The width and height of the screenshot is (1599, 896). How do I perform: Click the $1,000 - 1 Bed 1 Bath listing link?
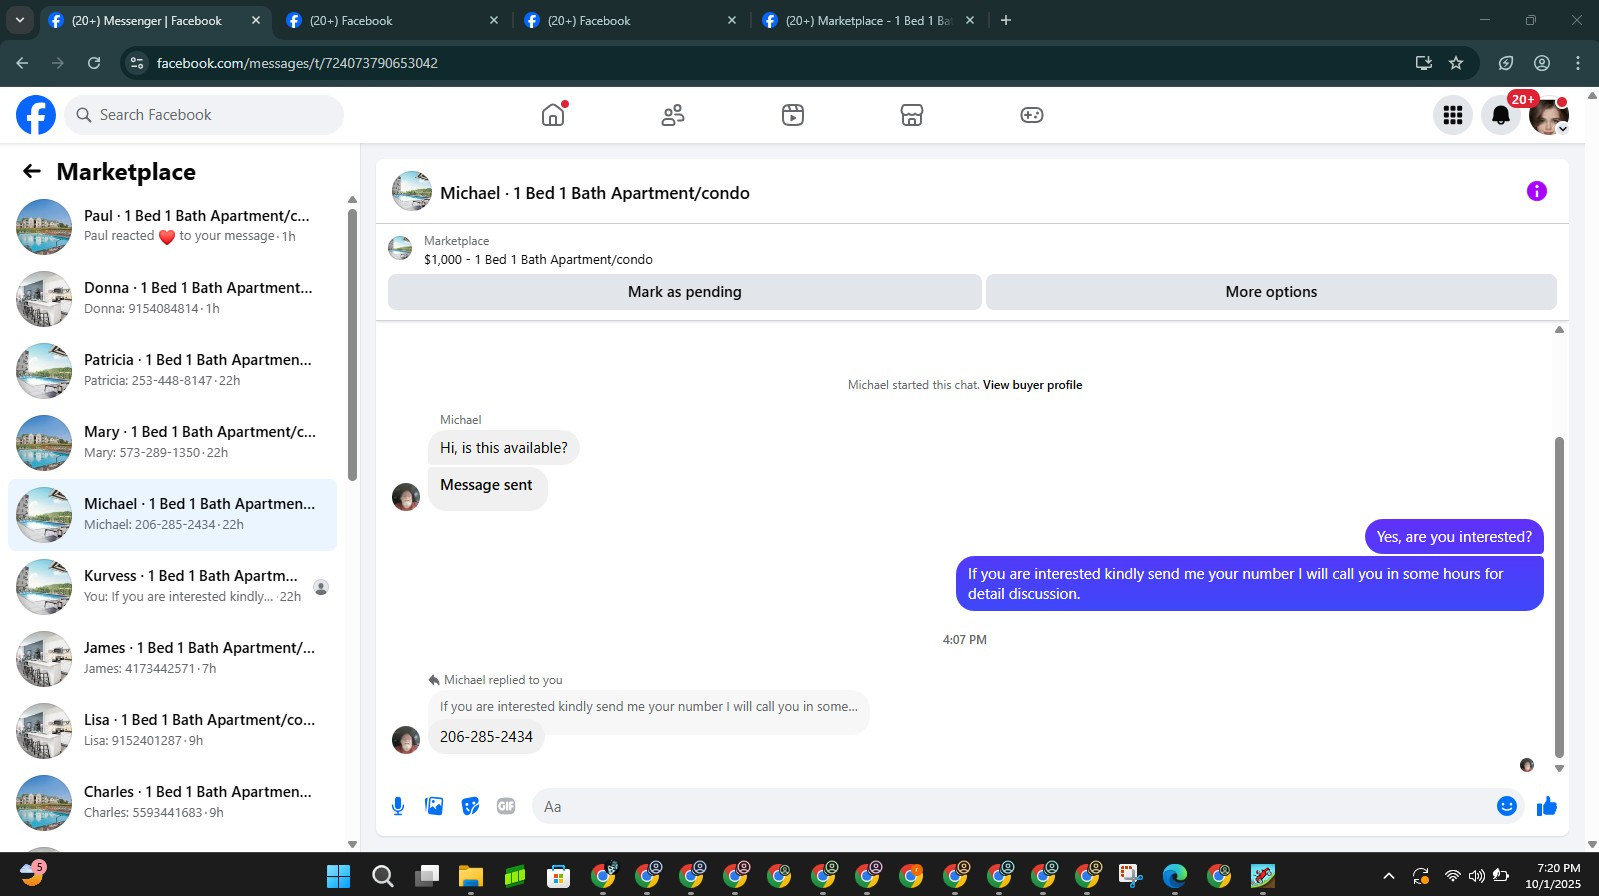click(x=538, y=260)
